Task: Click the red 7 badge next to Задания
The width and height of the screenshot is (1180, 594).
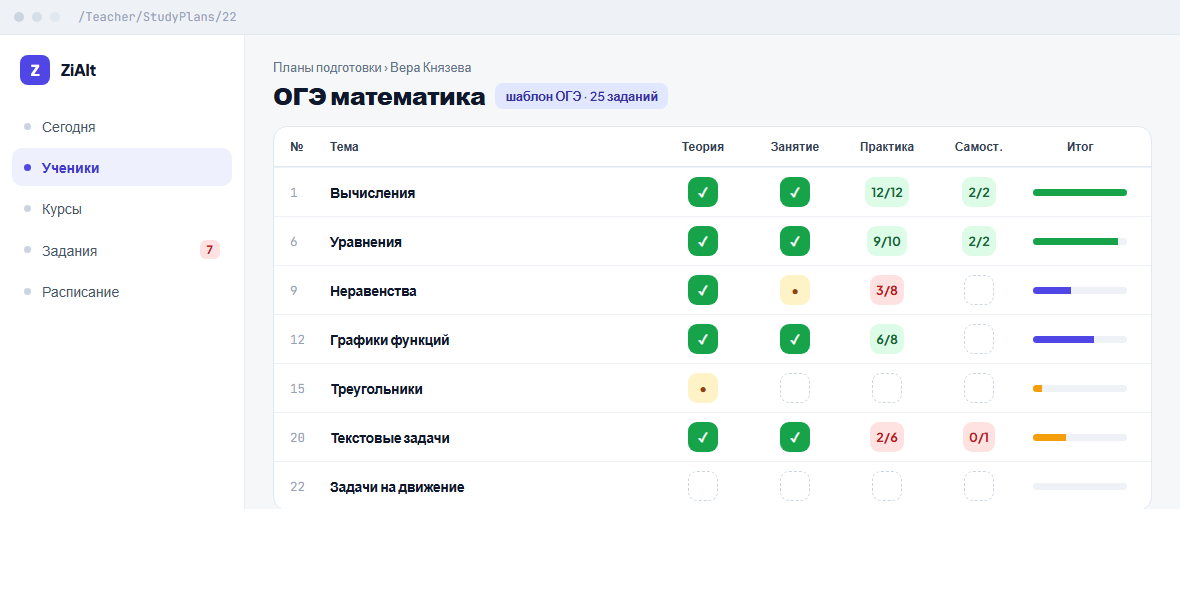Action: click(x=210, y=250)
